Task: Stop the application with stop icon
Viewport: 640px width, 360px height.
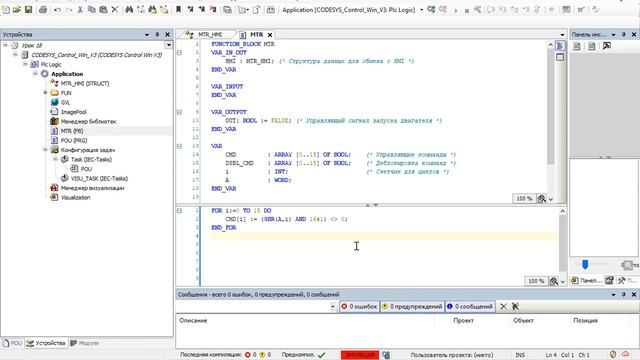Action: pos(467,10)
